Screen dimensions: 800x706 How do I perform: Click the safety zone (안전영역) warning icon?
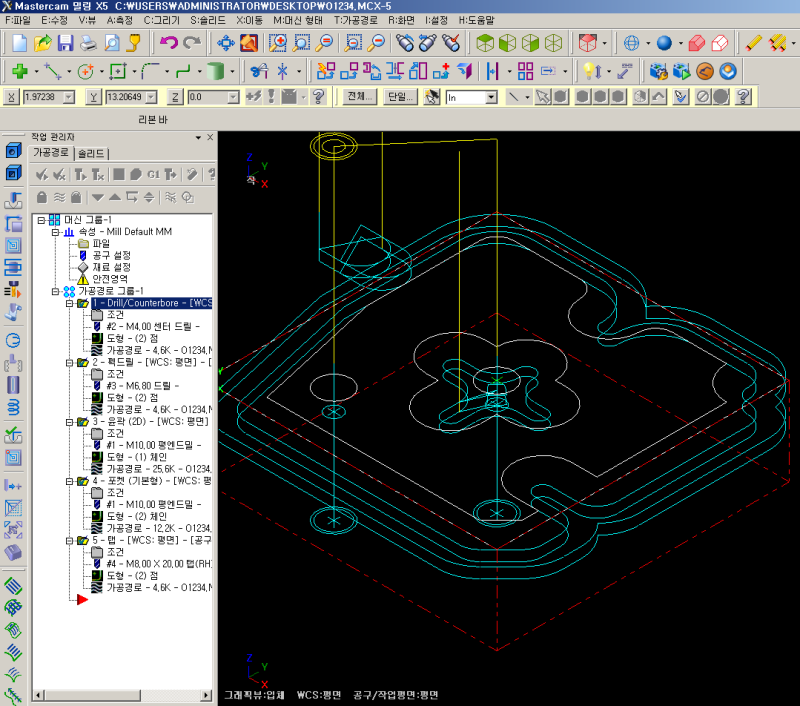pos(83,280)
